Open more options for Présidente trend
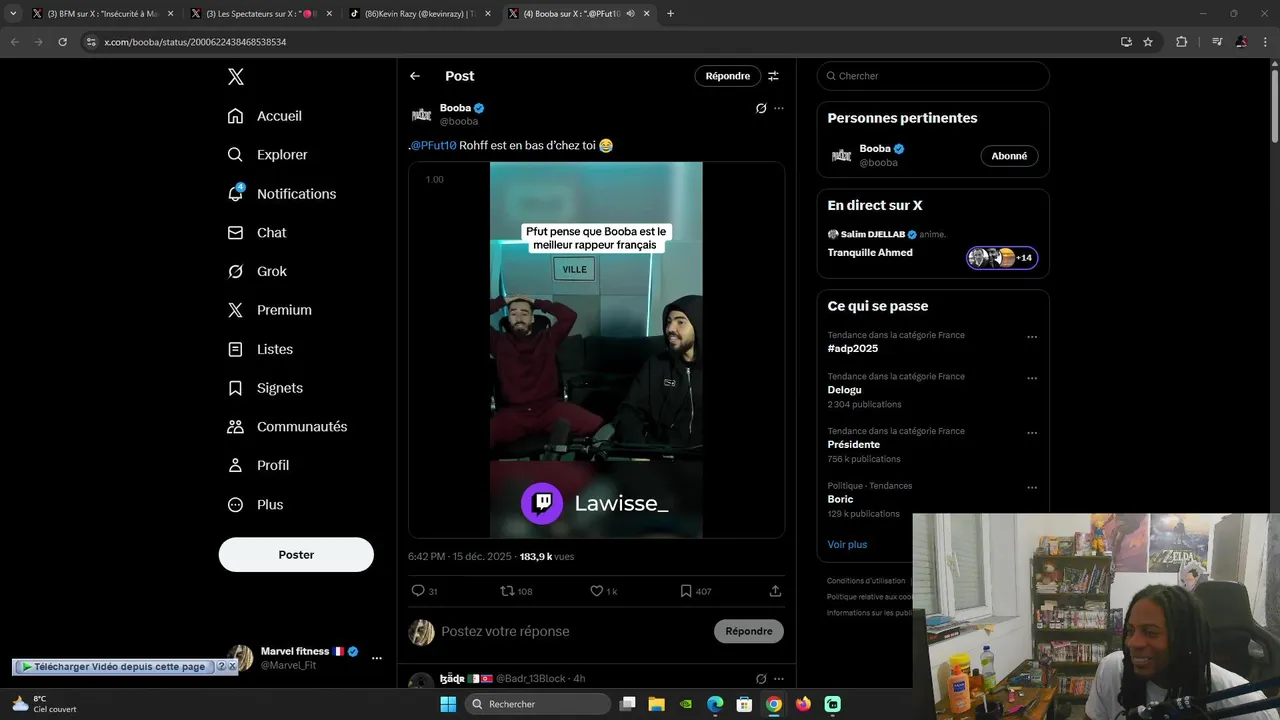Viewport: 1280px width, 720px height. coord(1032,433)
